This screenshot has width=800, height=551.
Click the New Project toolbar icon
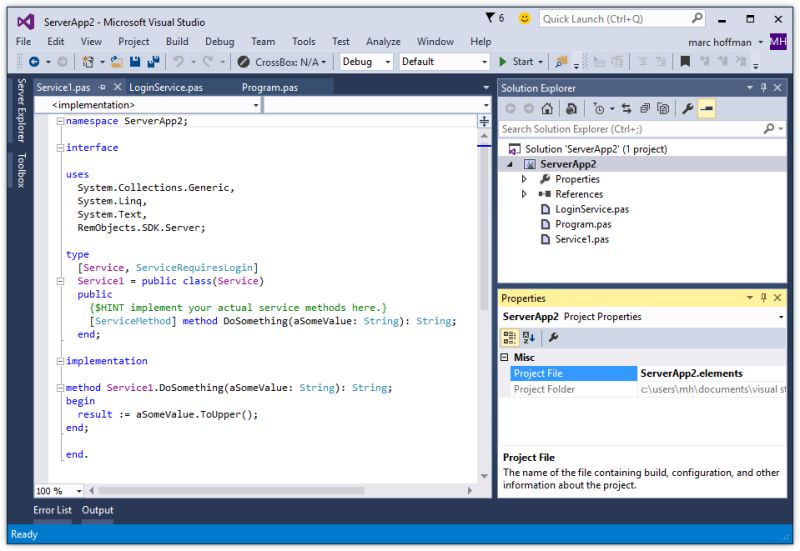[88, 62]
